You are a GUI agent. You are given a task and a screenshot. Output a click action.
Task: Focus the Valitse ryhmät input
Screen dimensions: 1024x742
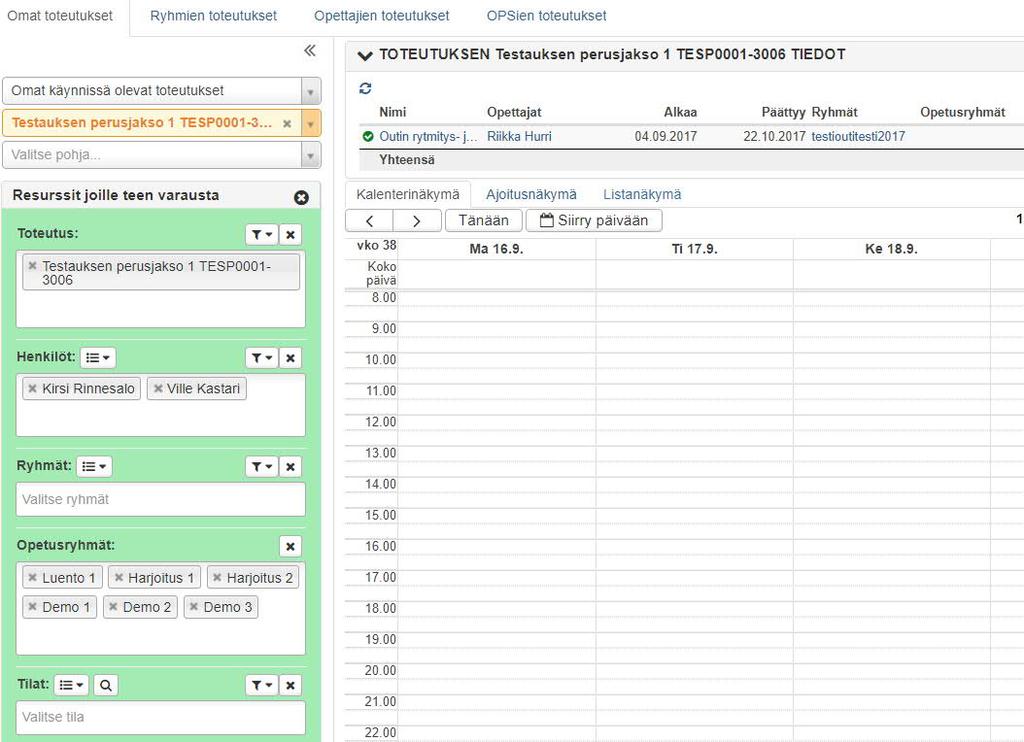click(161, 500)
